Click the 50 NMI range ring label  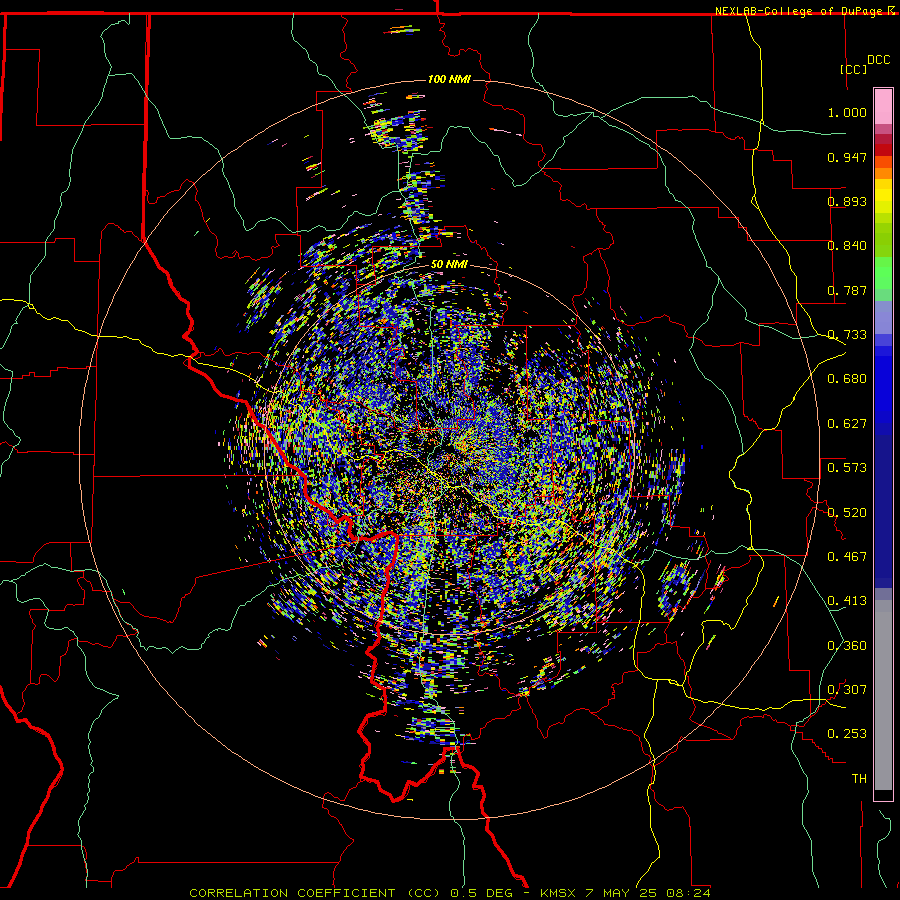pyautogui.click(x=449, y=264)
